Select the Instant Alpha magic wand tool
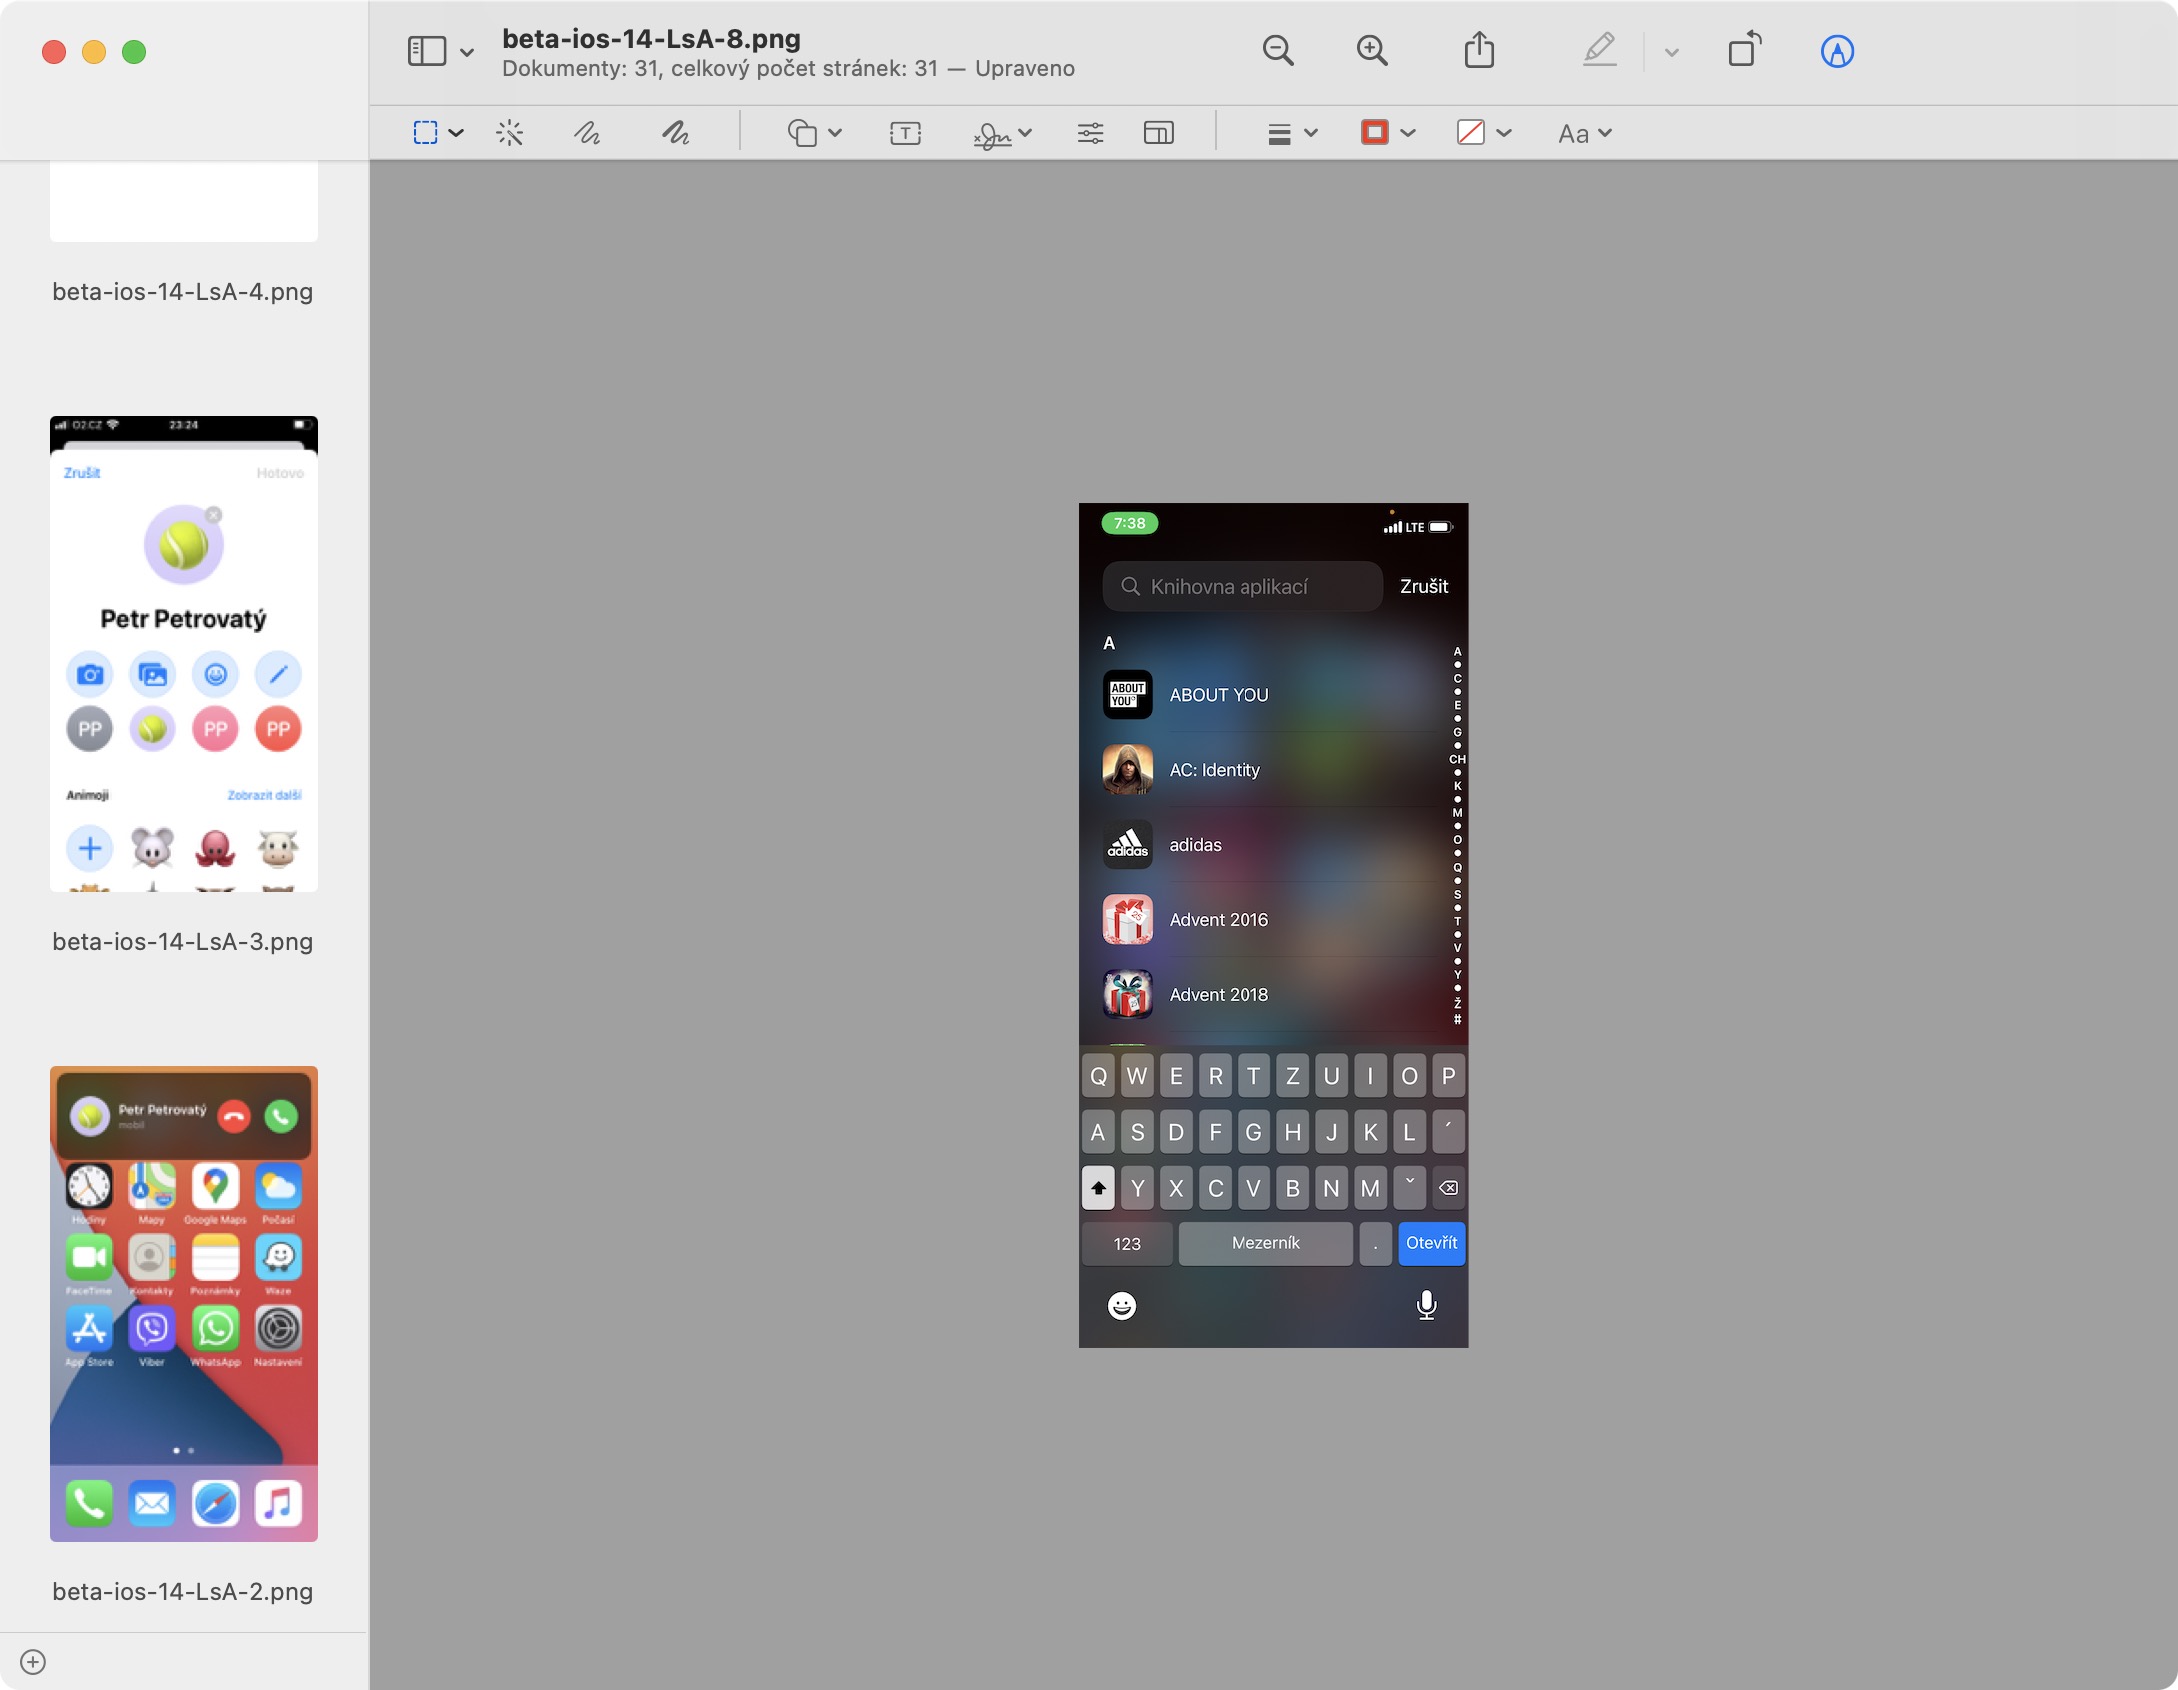Image resolution: width=2178 pixels, height=1690 pixels. coord(510,133)
